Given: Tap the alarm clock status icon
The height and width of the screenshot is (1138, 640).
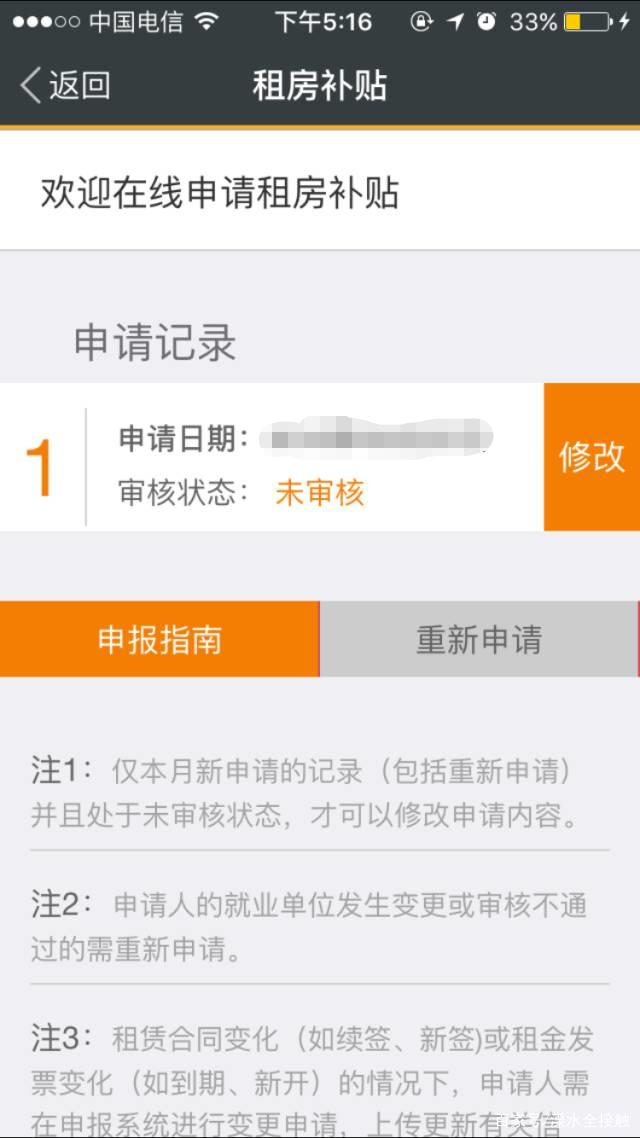Looking at the screenshot, I should (x=486, y=22).
